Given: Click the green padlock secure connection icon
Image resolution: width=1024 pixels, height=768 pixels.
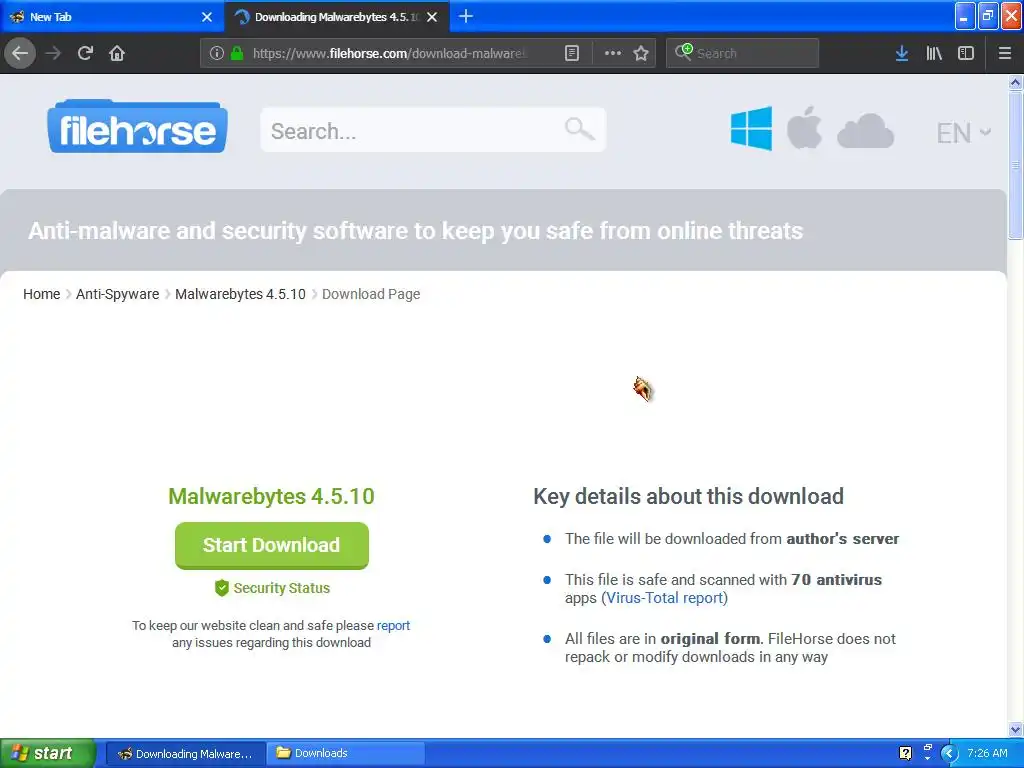Looking at the screenshot, I should point(237,53).
